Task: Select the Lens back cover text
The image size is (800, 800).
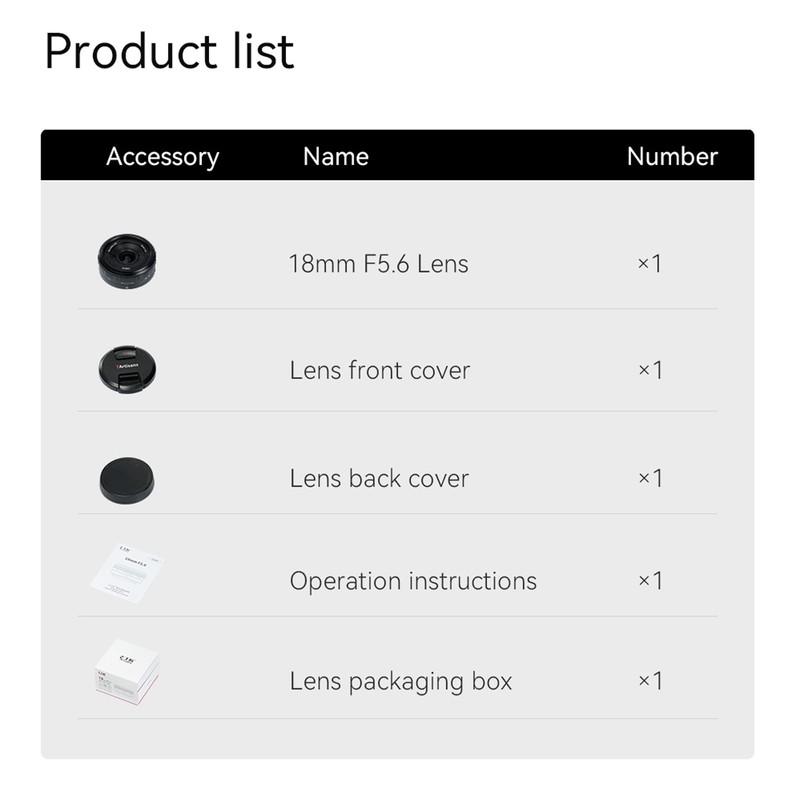Action: pos(379,478)
